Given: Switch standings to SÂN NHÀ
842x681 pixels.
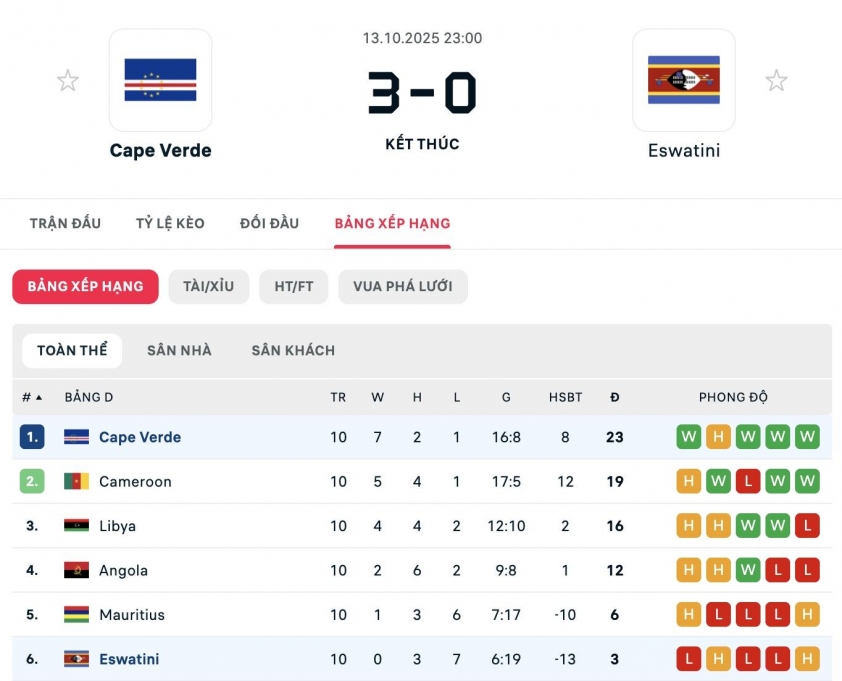Looking at the screenshot, I should tap(179, 351).
